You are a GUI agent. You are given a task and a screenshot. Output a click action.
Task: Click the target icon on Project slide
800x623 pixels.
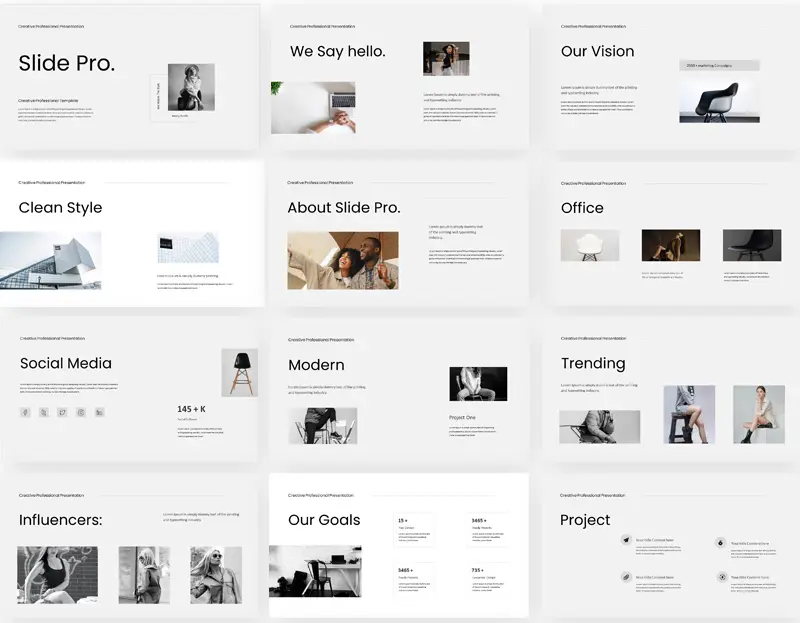coord(720,577)
